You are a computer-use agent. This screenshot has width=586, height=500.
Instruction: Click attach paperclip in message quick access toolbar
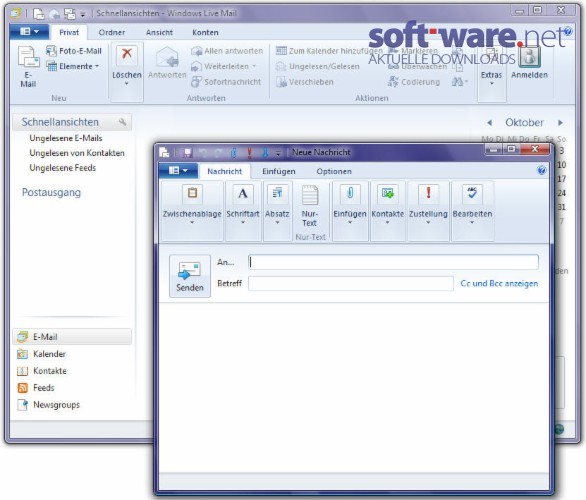coord(234,152)
